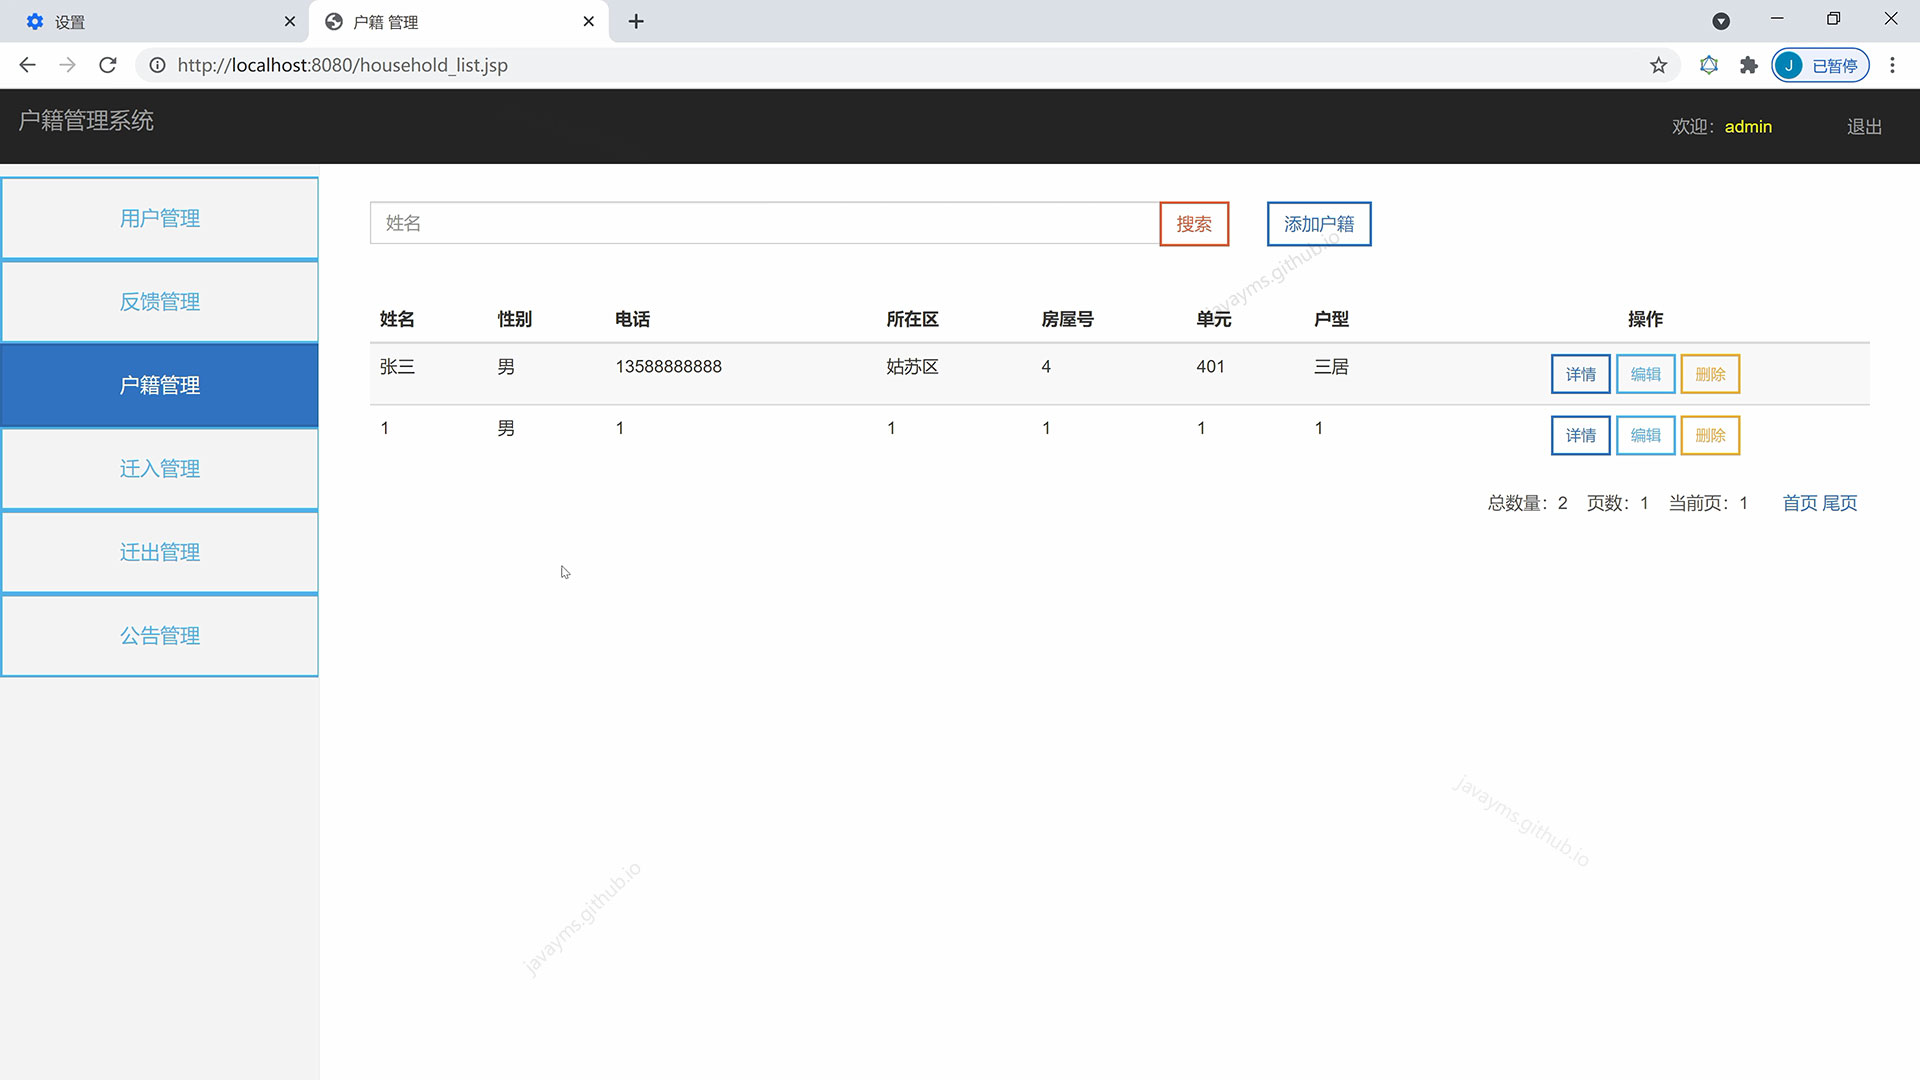Viewport: 1920px width, 1080px height.
Task: Click the unit cell 401
Action: 1210,367
